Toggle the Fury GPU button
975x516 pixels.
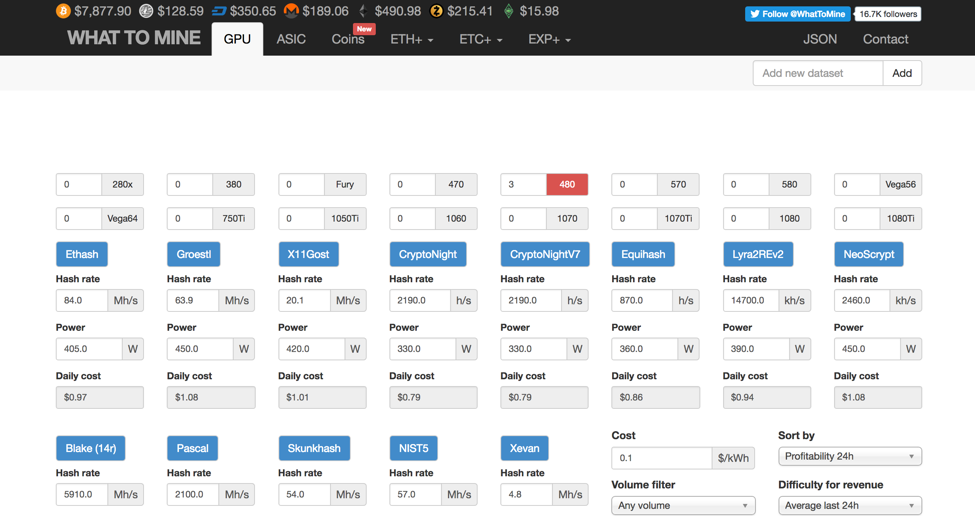click(344, 185)
